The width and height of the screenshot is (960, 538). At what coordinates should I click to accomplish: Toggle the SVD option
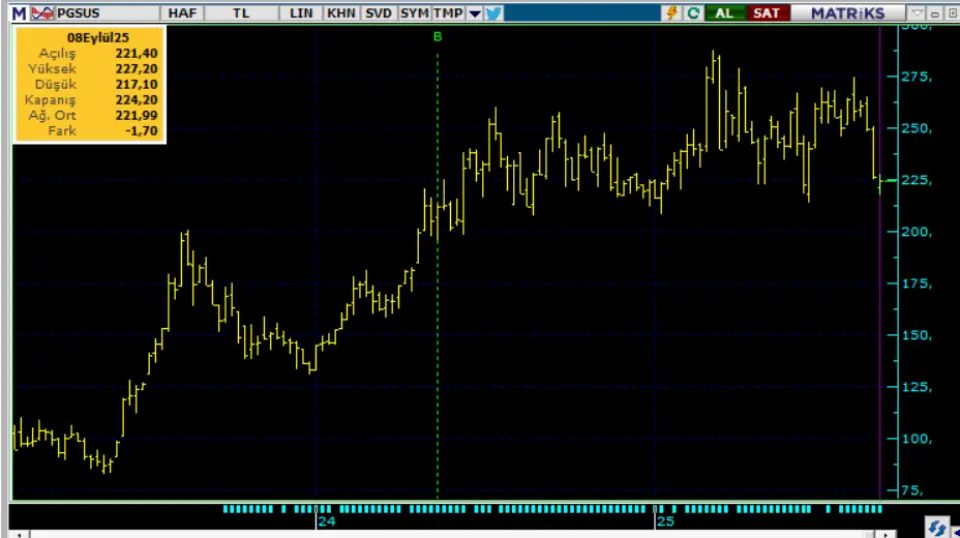pyautogui.click(x=378, y=13)
